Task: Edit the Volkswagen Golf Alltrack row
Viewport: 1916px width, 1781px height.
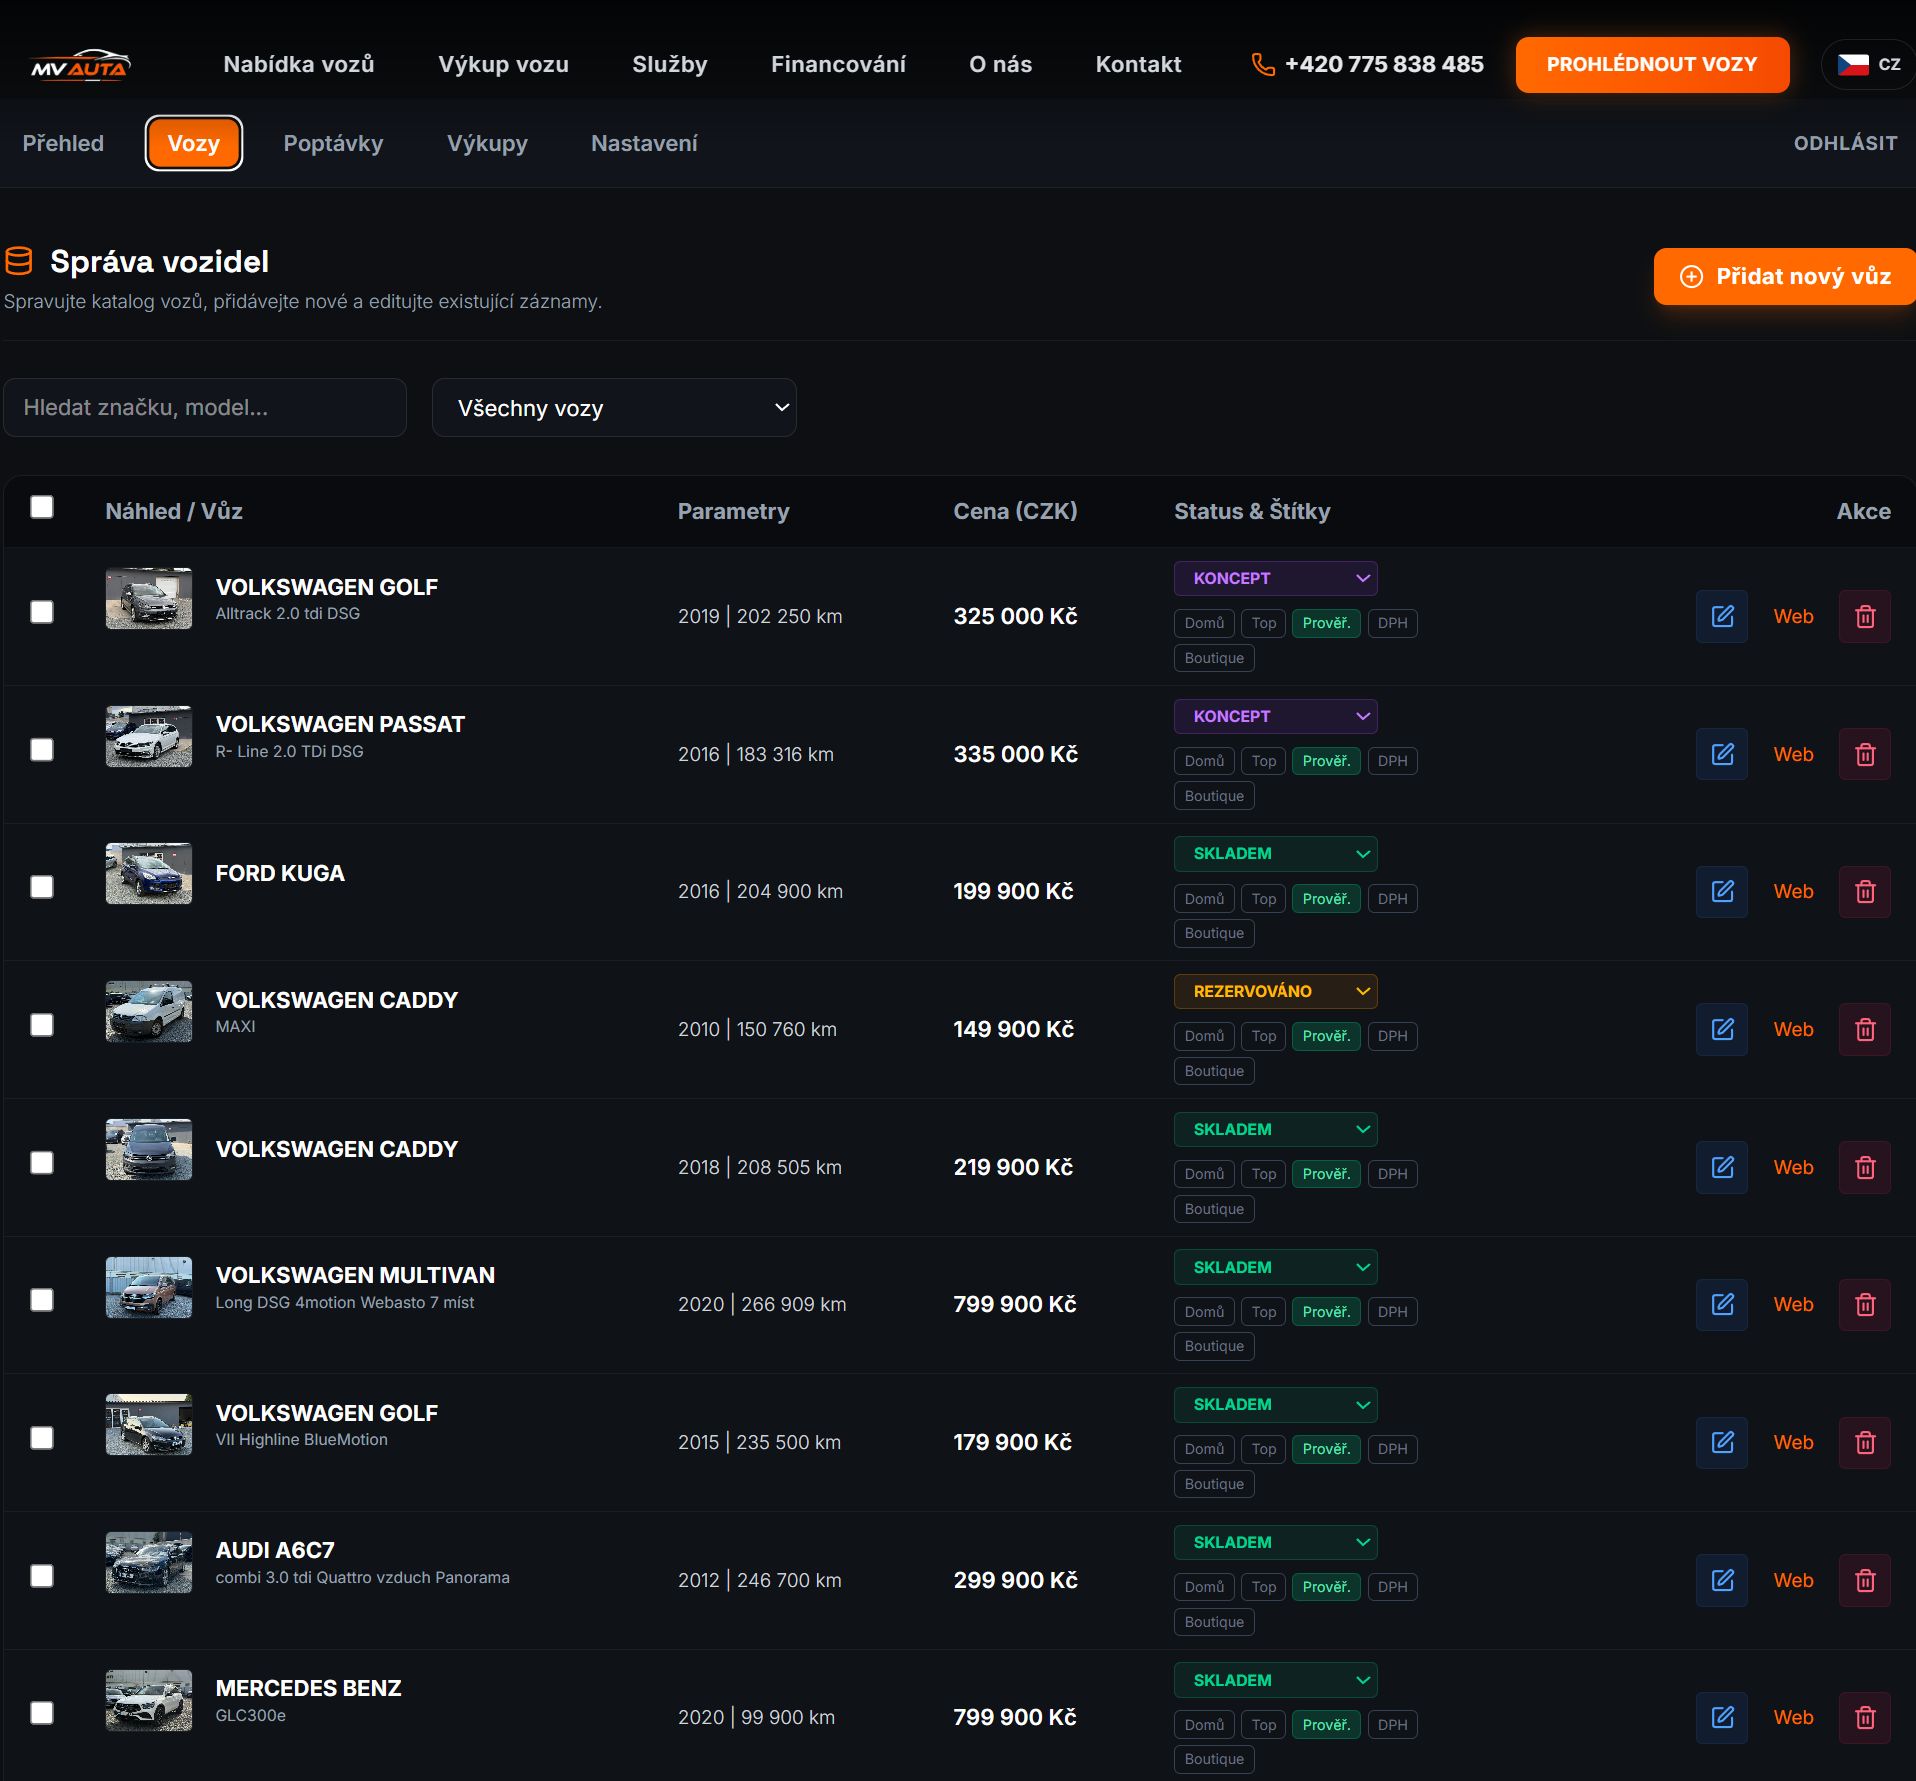Action: point(1722,616)
